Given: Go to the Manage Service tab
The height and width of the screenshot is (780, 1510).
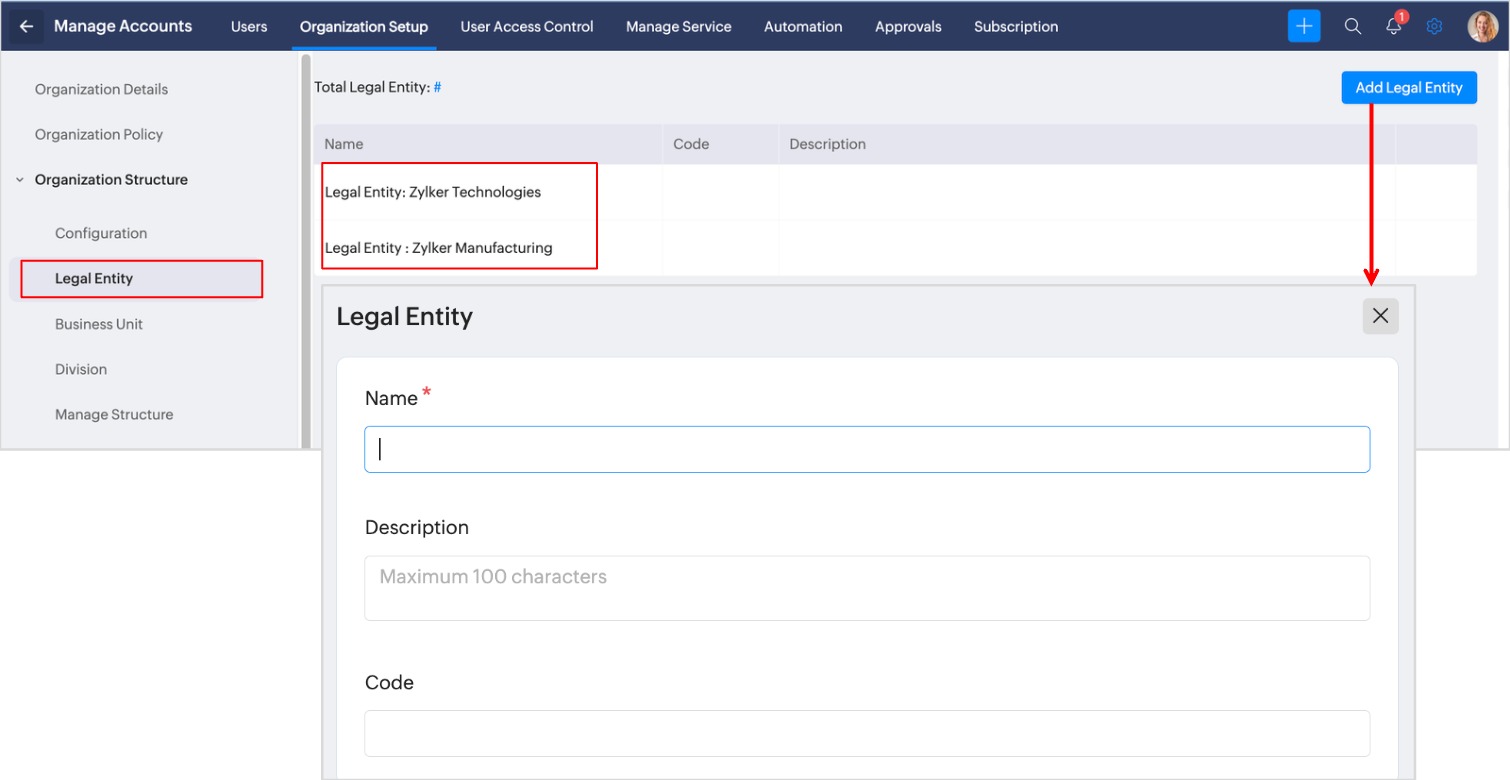Looking at the screenshot, I should (x=678, y=27).
